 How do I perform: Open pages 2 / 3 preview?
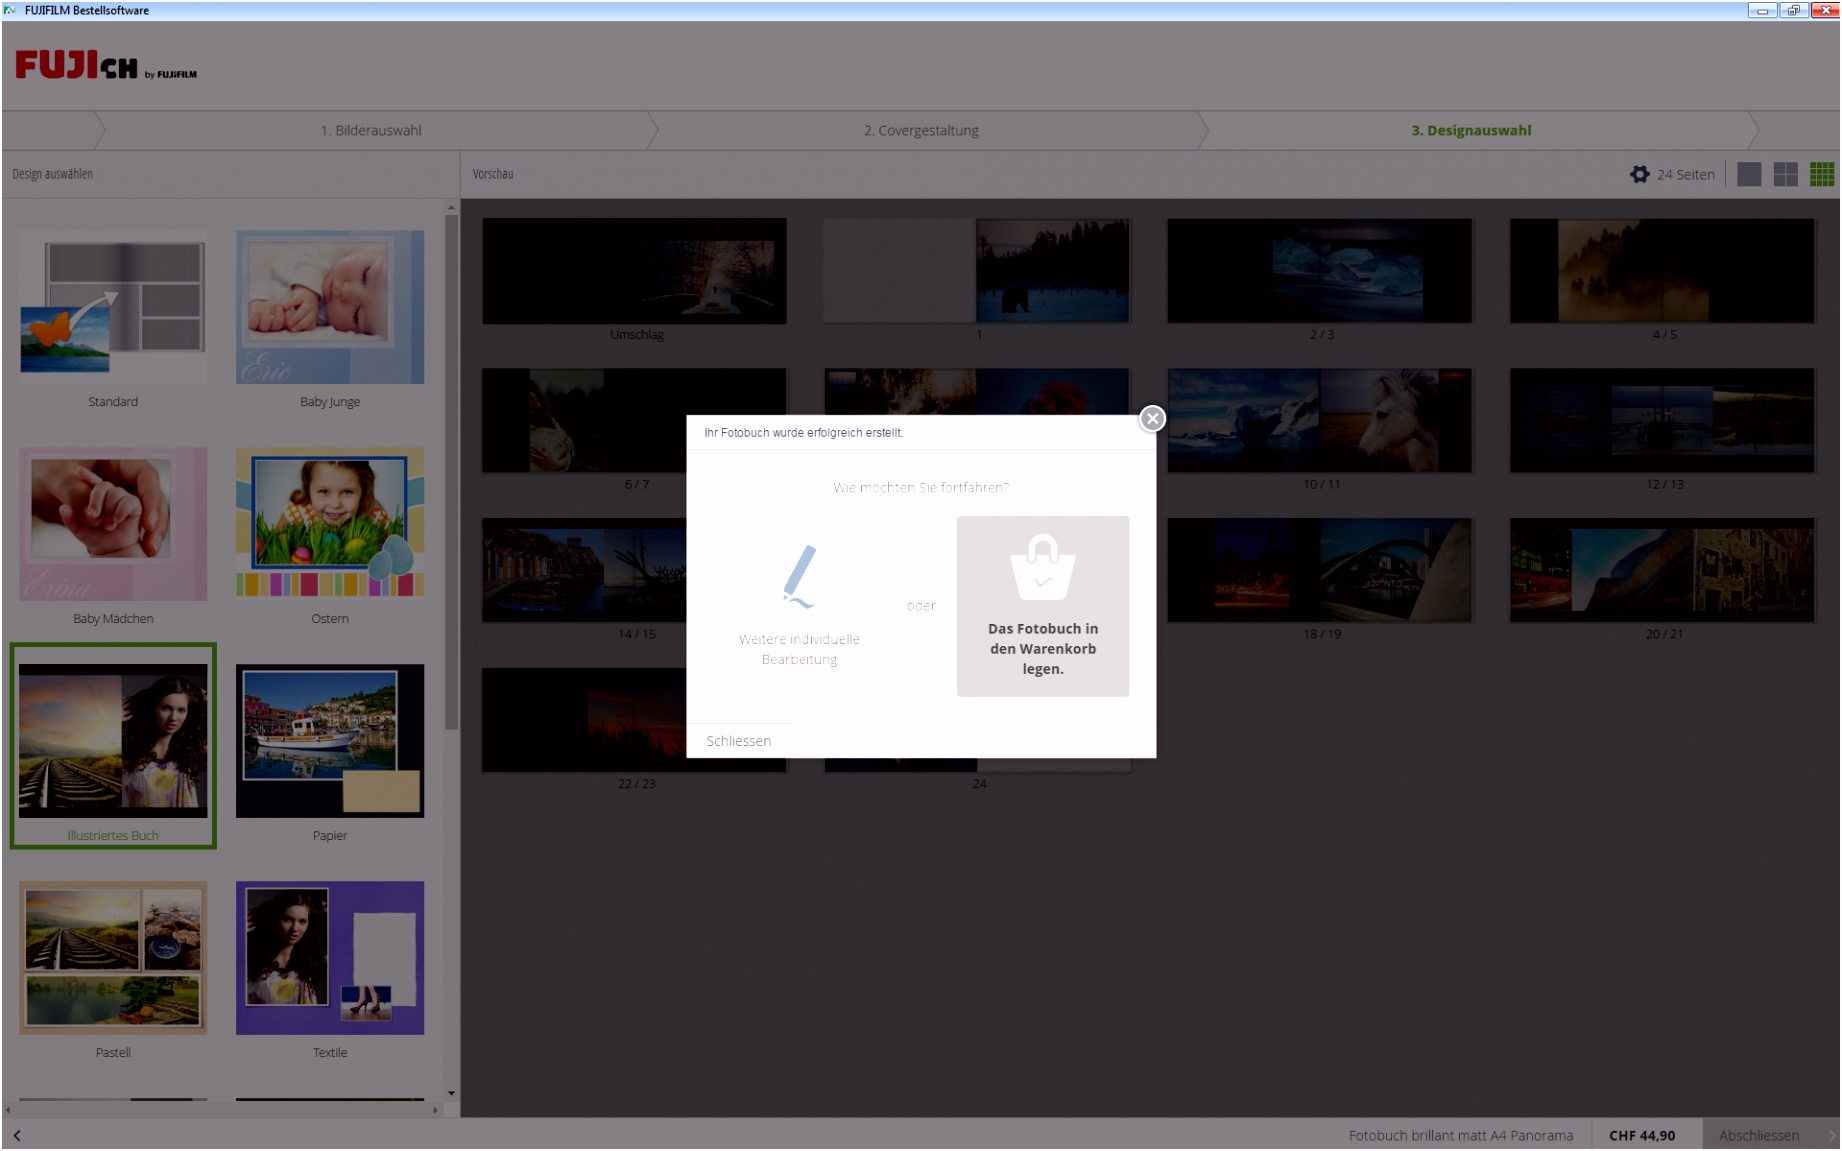(x=1320, y=271)
